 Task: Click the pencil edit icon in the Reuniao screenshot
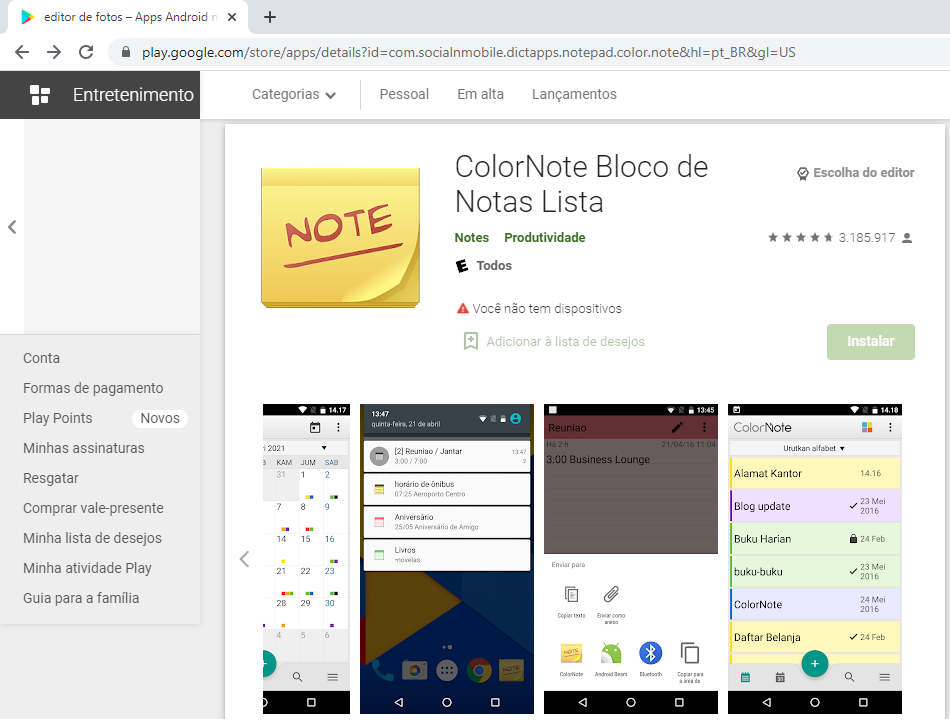(677, 427)
